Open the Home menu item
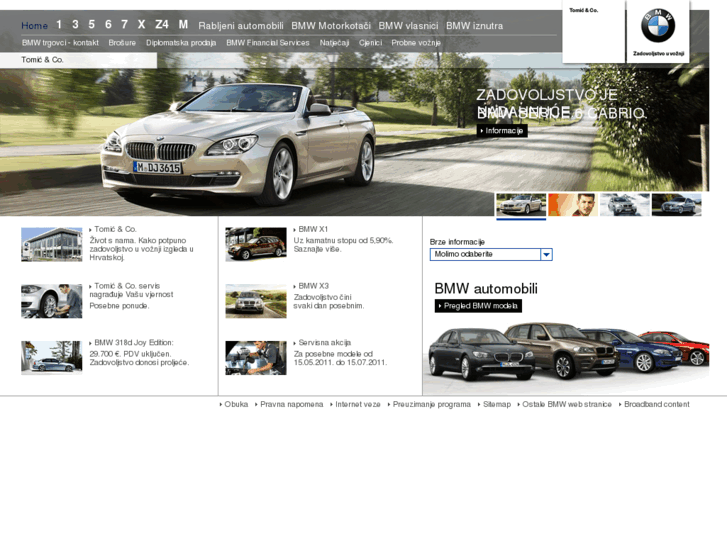The width and height of the screenshot is (727, 545). click(x=34, y=26)
